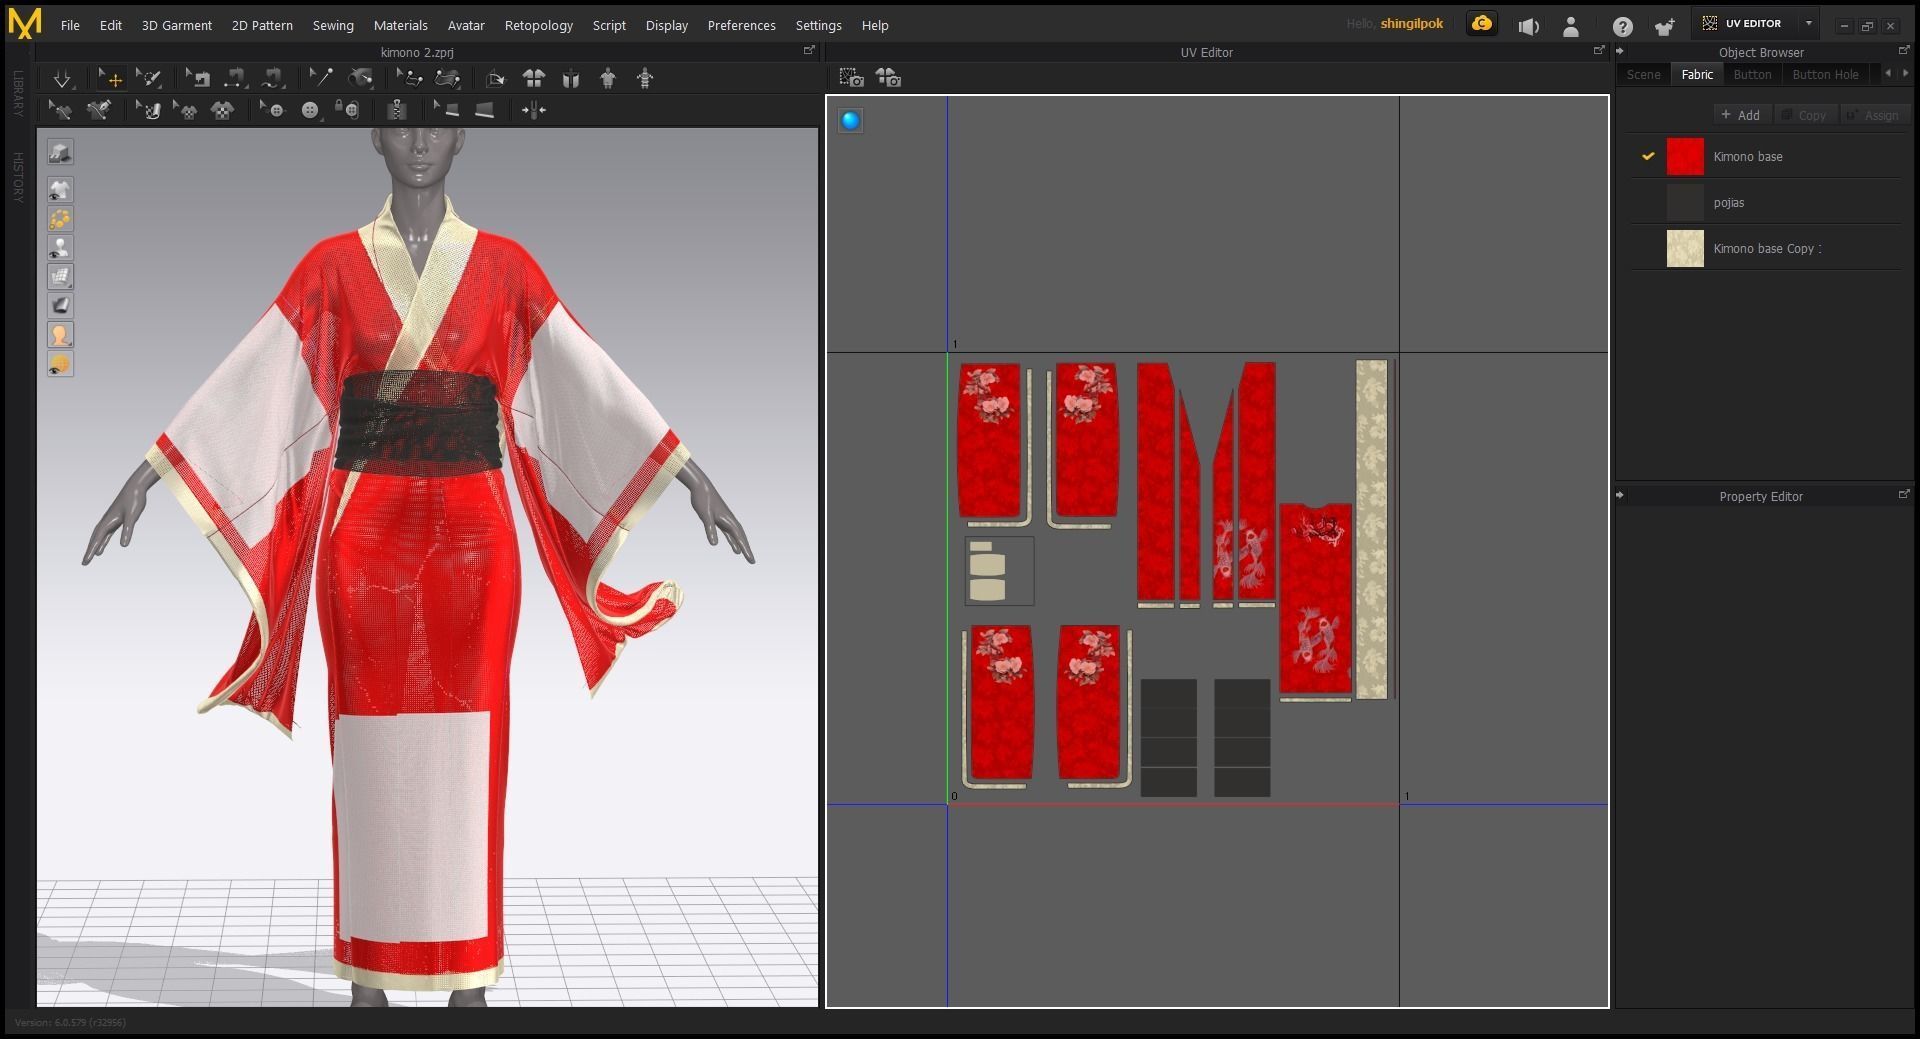Select the Tack on Avatar tool
Viewport: 1920px width, 1039px height.
coord(360,78)
